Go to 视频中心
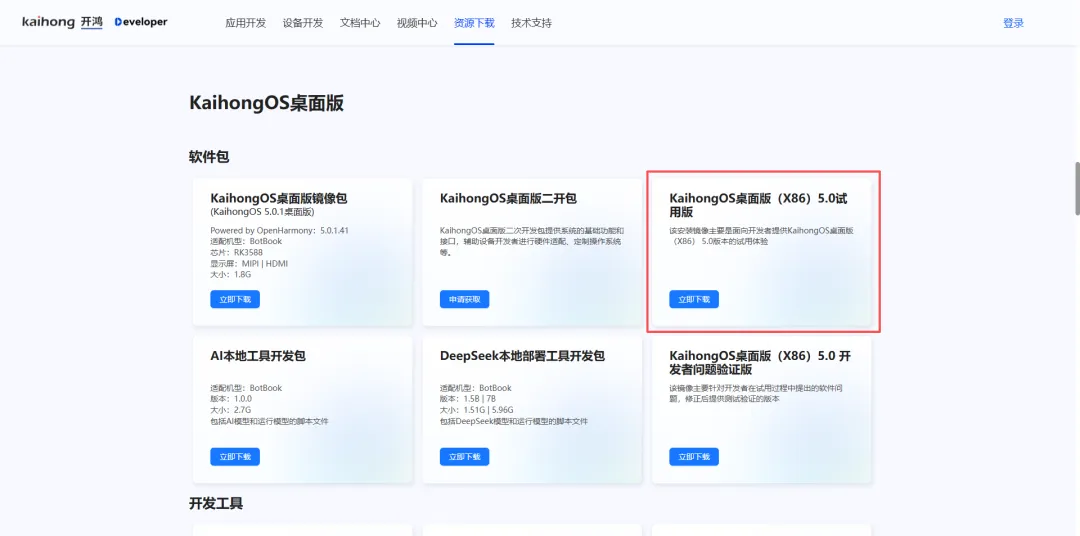 pyautogui.click(x=417, y=23)
